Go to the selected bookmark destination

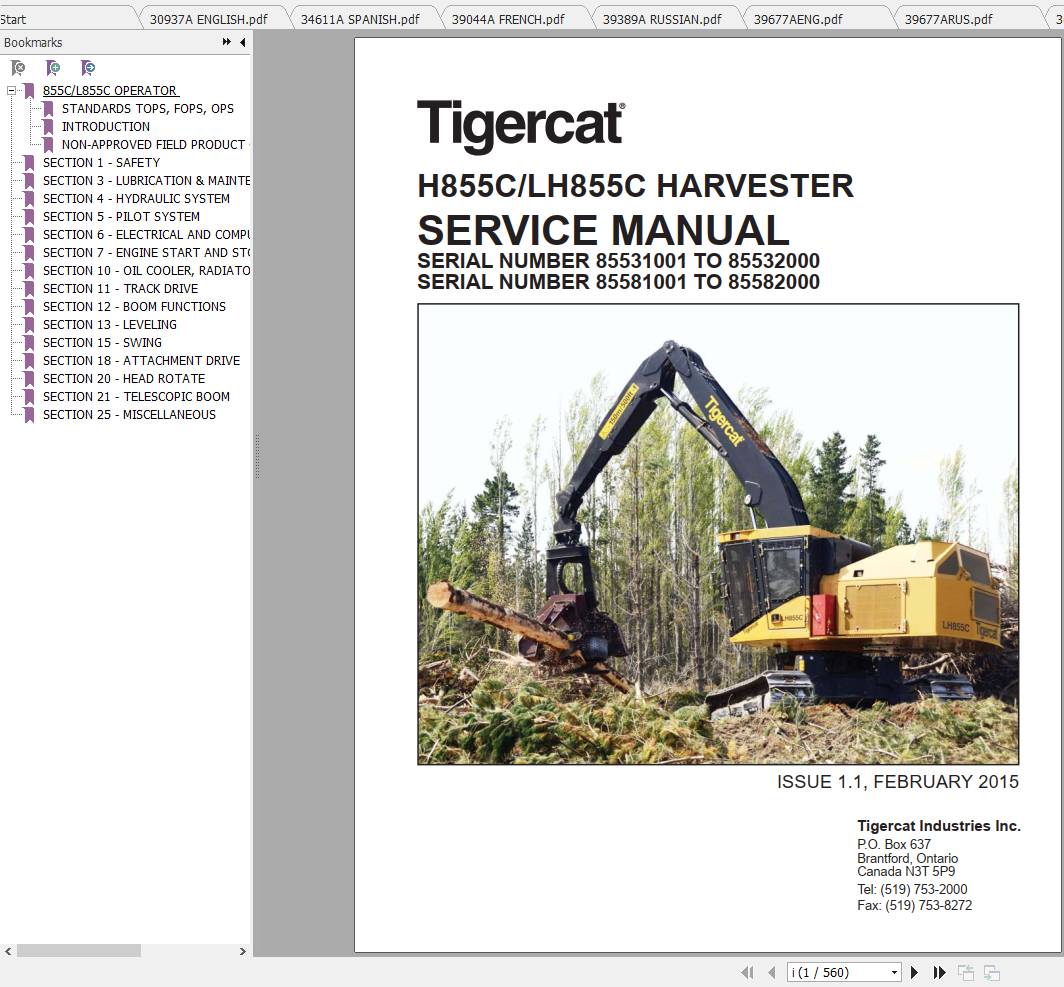click(x=88, y=68)
